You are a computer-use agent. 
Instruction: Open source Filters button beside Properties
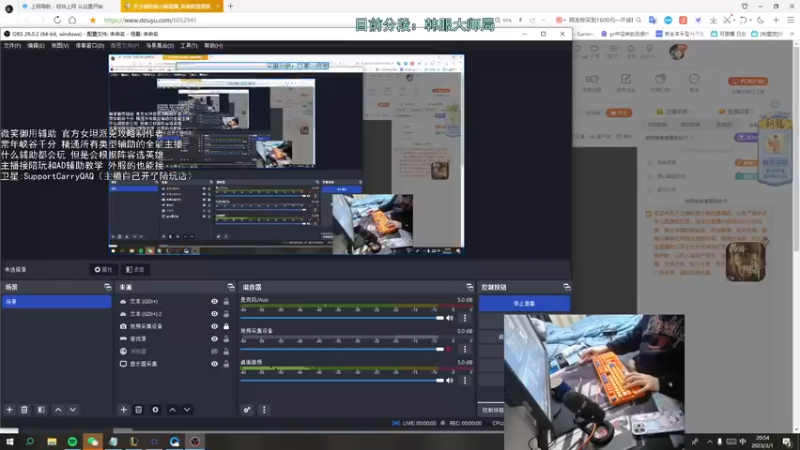(x=135, y=269)
